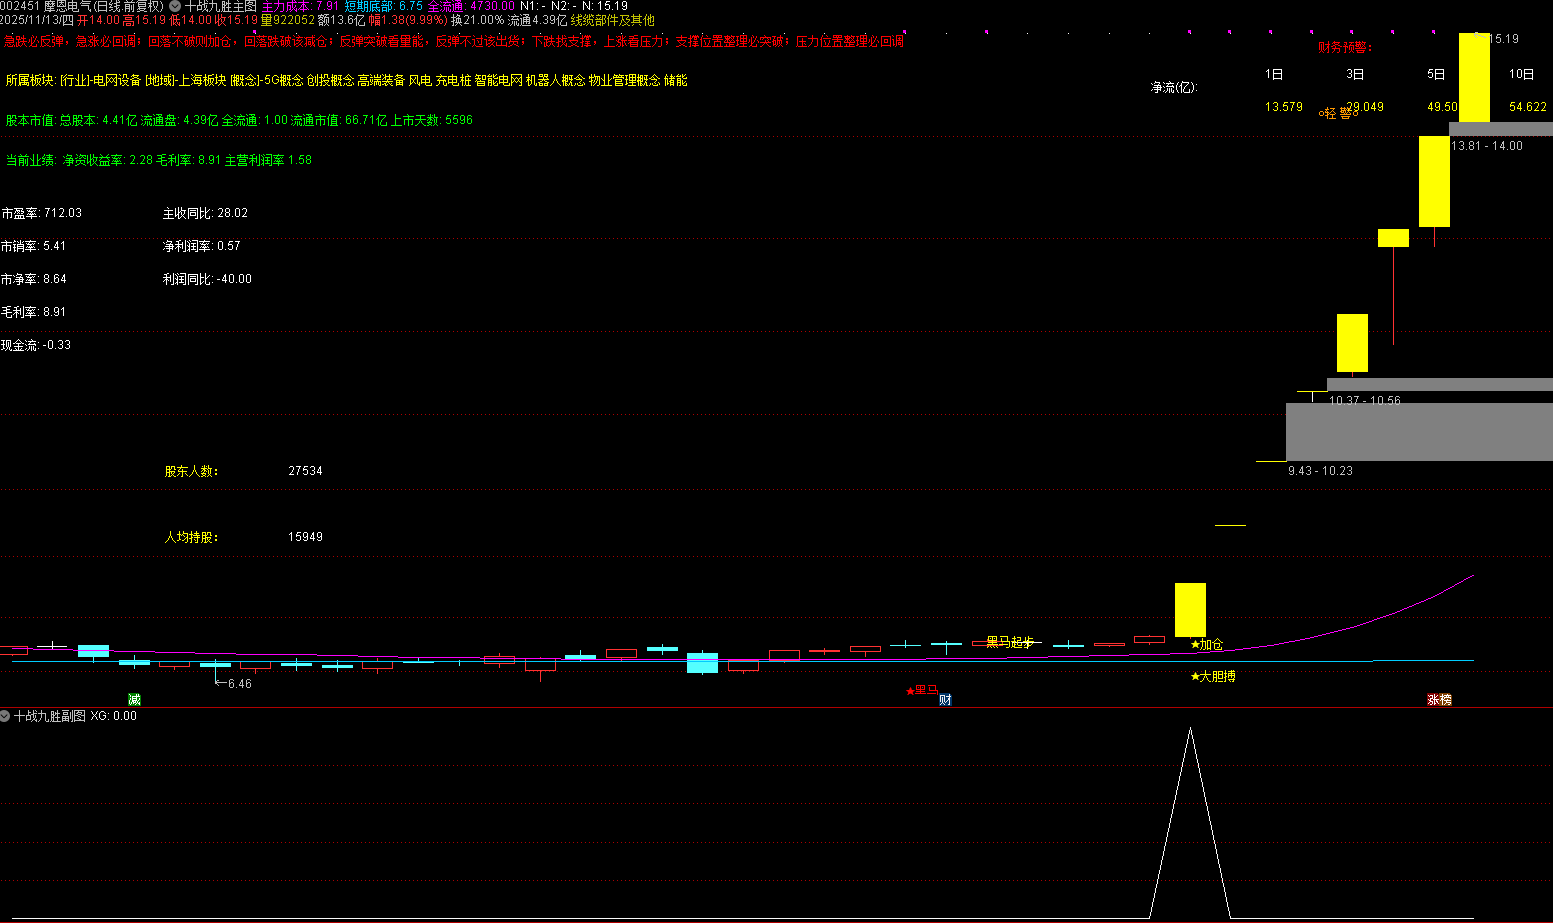Image resolution: width=1553 pixels, height=923 pixels.
Task: Expand the 十战九胜副图 sub-chart indicator menu
Action: [5, 716]
